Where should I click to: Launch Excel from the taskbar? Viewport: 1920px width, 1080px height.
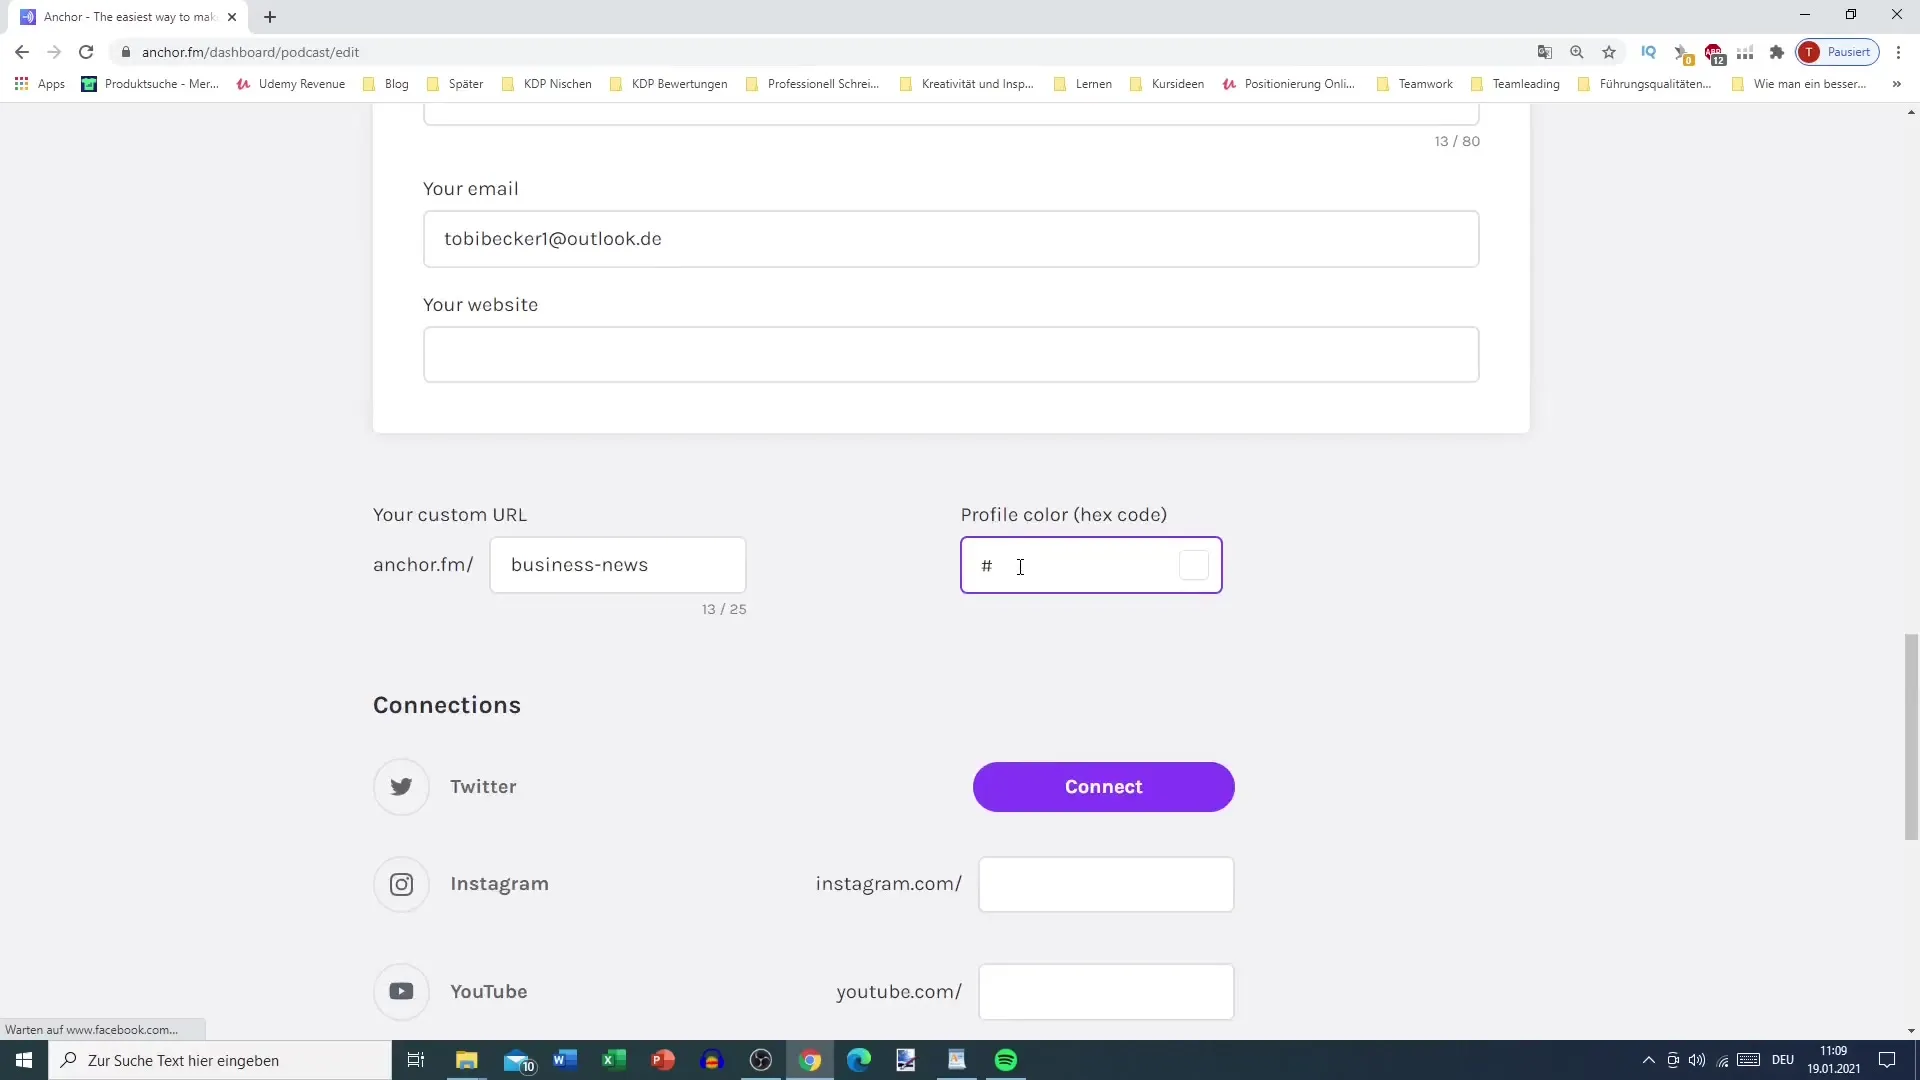[x=614, y=1060]
